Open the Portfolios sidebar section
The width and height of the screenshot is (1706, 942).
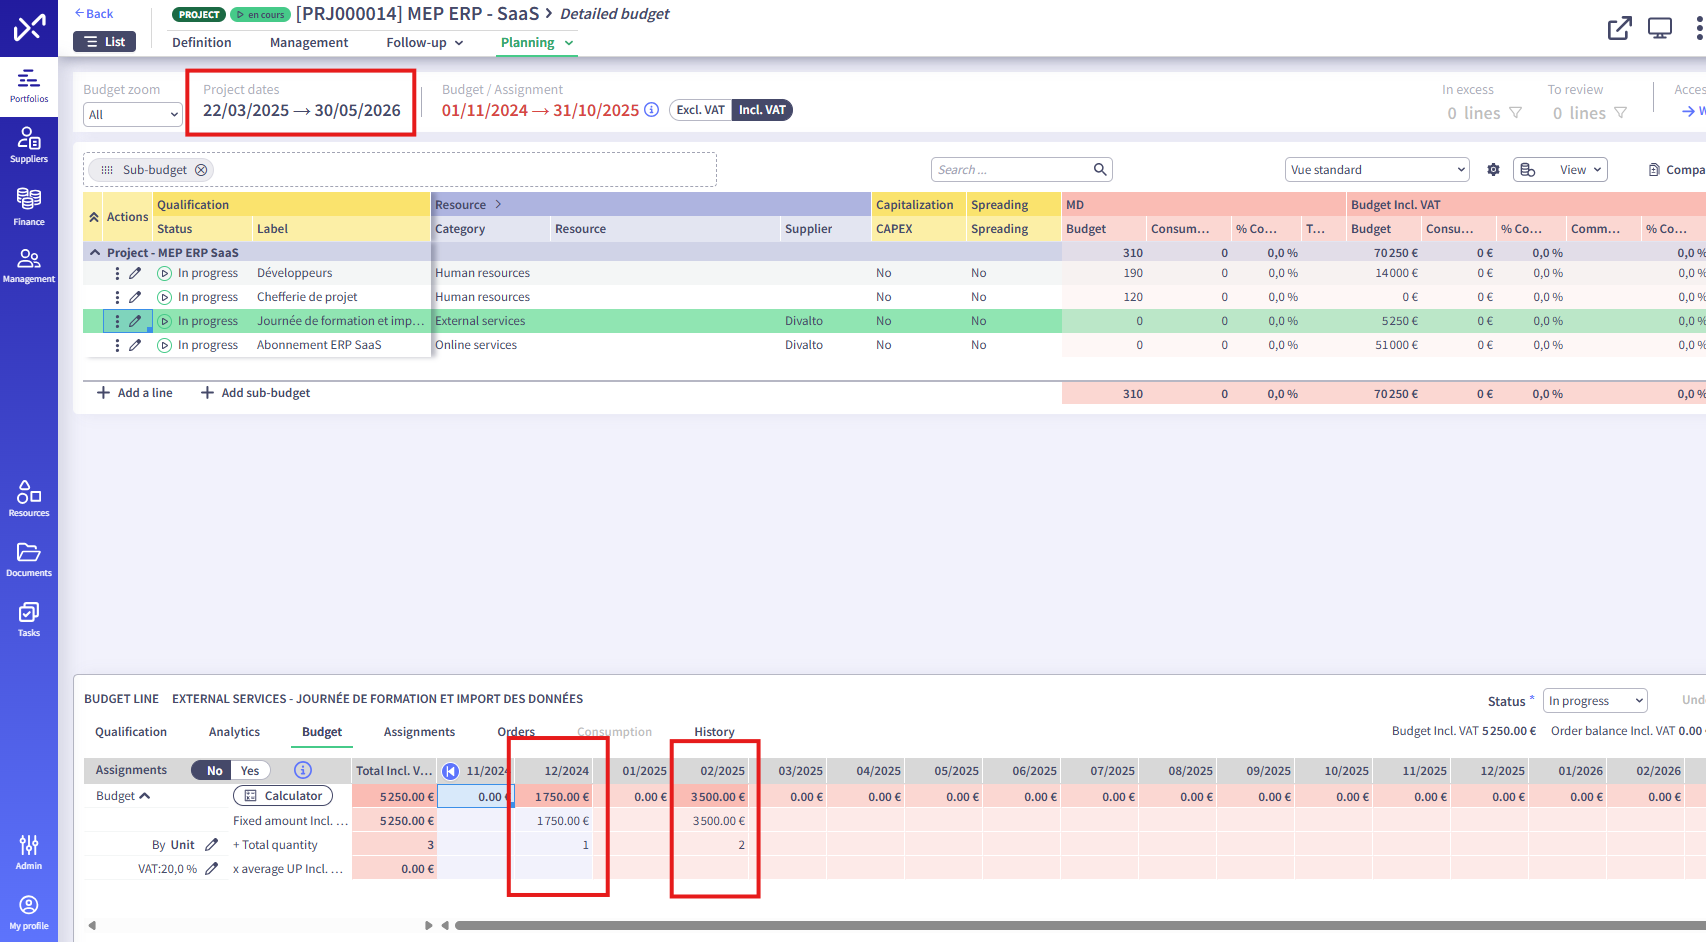pos(29,85)
